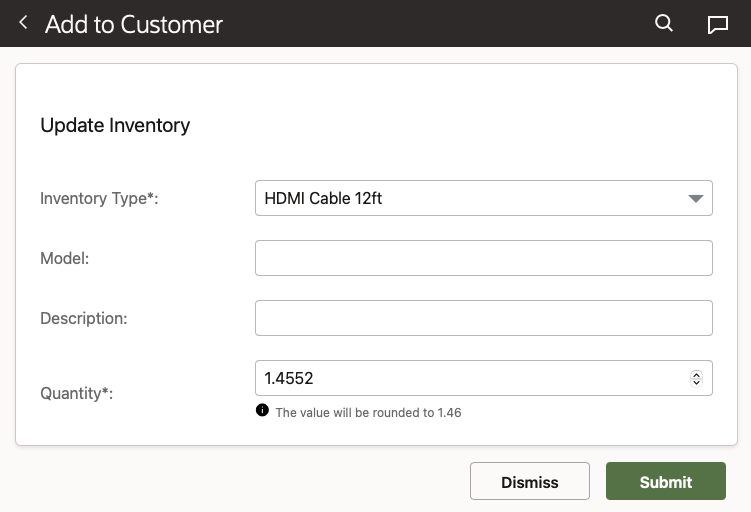Screen dimensions: 751x512
Task: Click the Model field label
Action: [x=65, y=258]
